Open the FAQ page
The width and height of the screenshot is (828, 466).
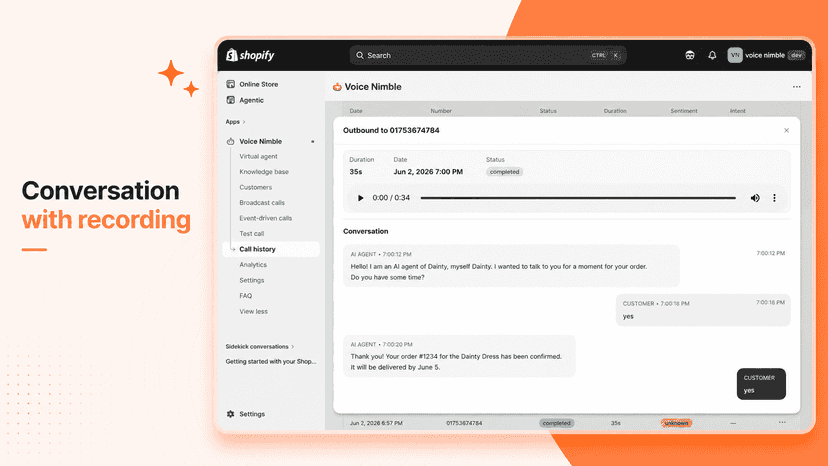click(x=246, y=296)
